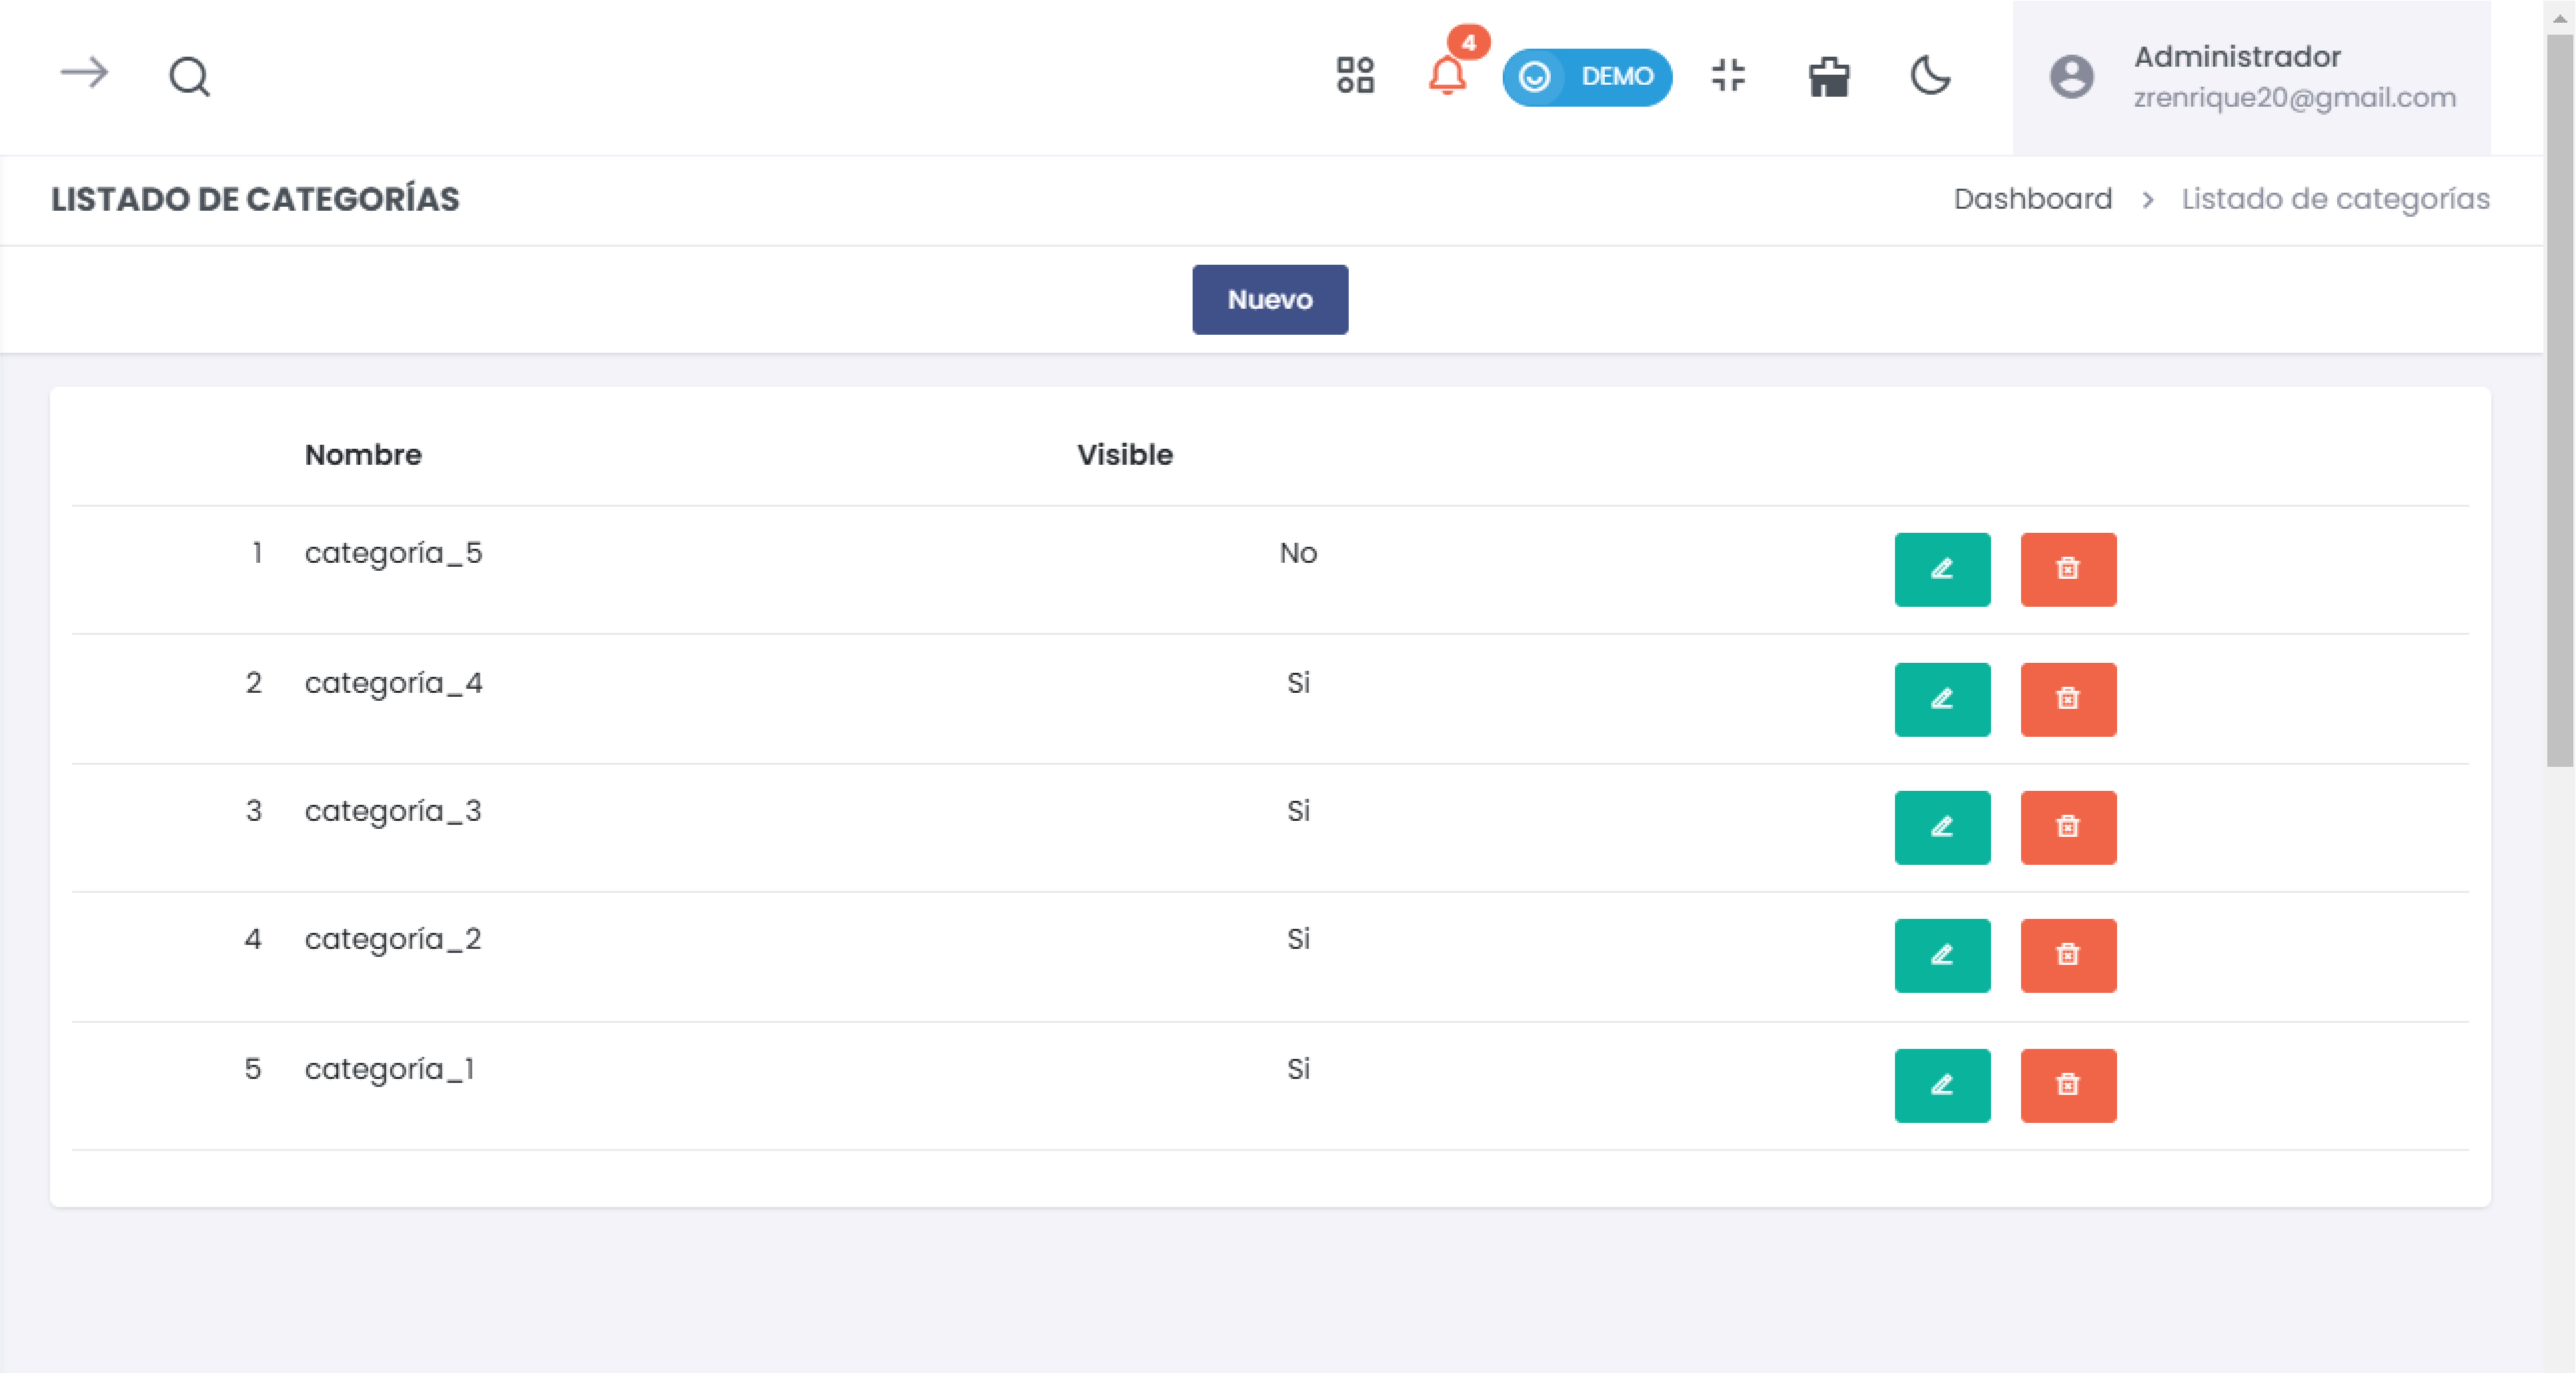Edit the categoría_2 row
This screenshot has height=1373, width=2576.
tap(1941, 955)
